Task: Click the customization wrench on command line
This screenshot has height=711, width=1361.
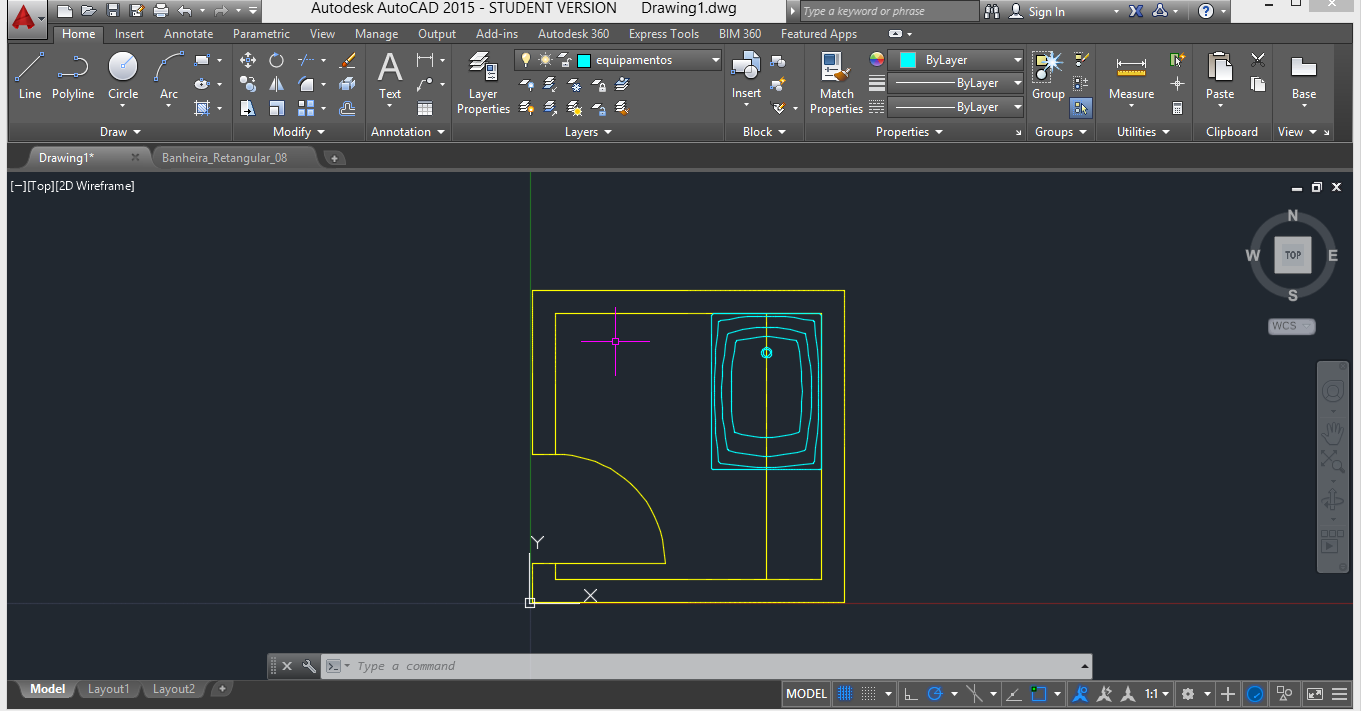Action: pyautogui.click(x=308, y=666)
